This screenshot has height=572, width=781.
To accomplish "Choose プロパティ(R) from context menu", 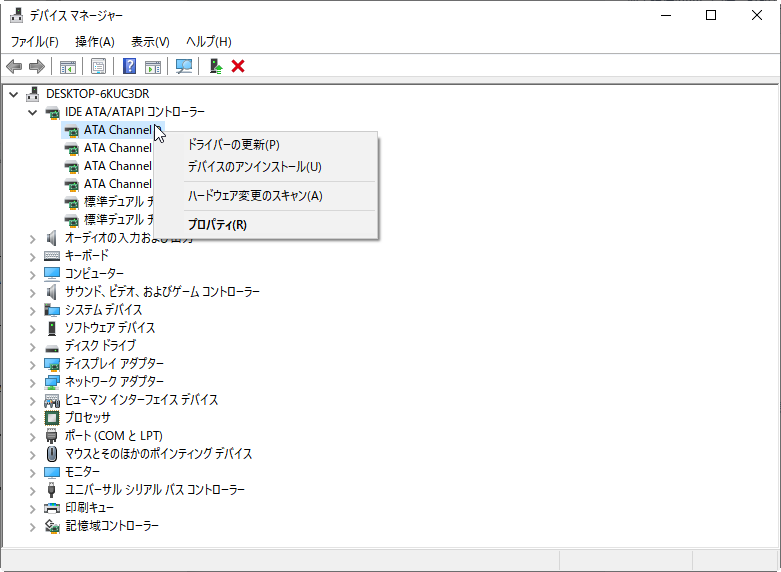I will pyautogui.click(x=265, y=225).
